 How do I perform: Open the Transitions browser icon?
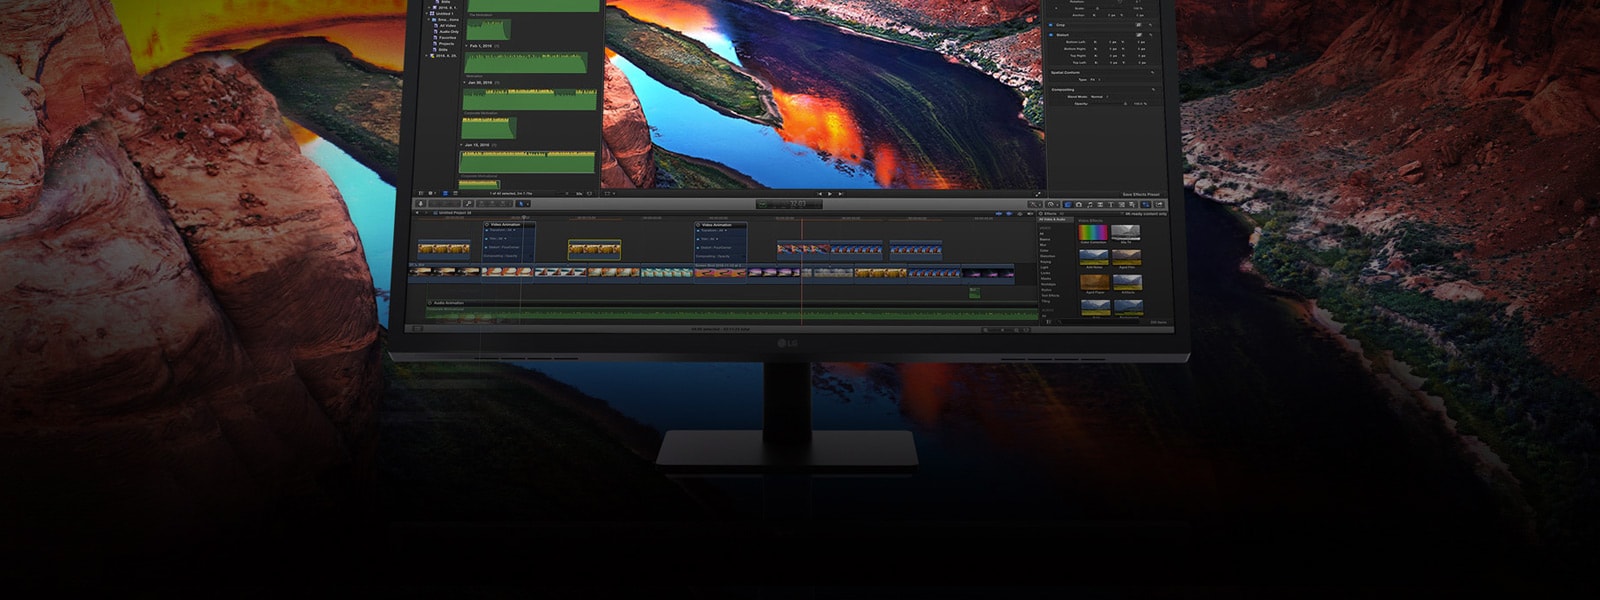tap(1100, 204)
